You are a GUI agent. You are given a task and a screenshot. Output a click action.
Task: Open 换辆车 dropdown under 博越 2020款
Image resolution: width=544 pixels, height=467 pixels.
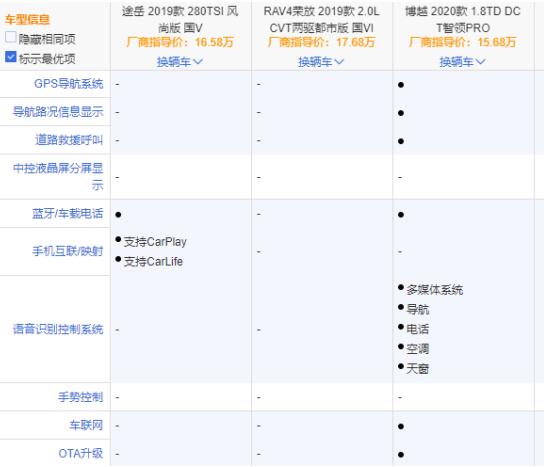pyautogui.click(x=462, y=62)
